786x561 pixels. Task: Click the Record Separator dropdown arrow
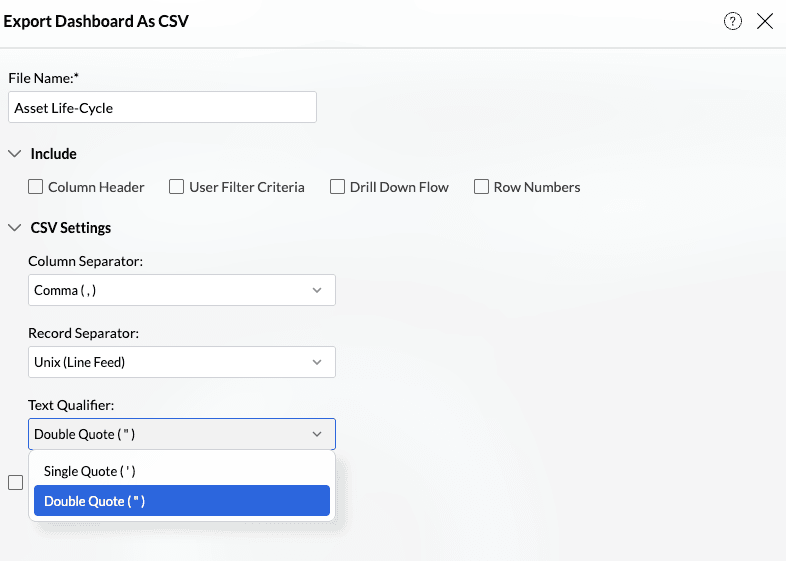tap(317, 362)
